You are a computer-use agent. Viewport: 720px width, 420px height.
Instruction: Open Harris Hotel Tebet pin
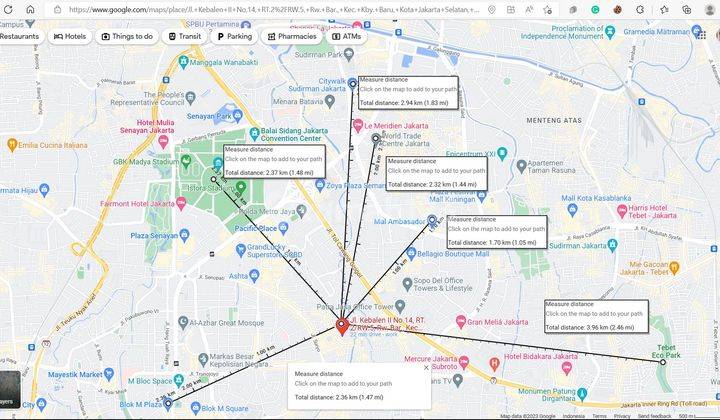coord(622,211)
